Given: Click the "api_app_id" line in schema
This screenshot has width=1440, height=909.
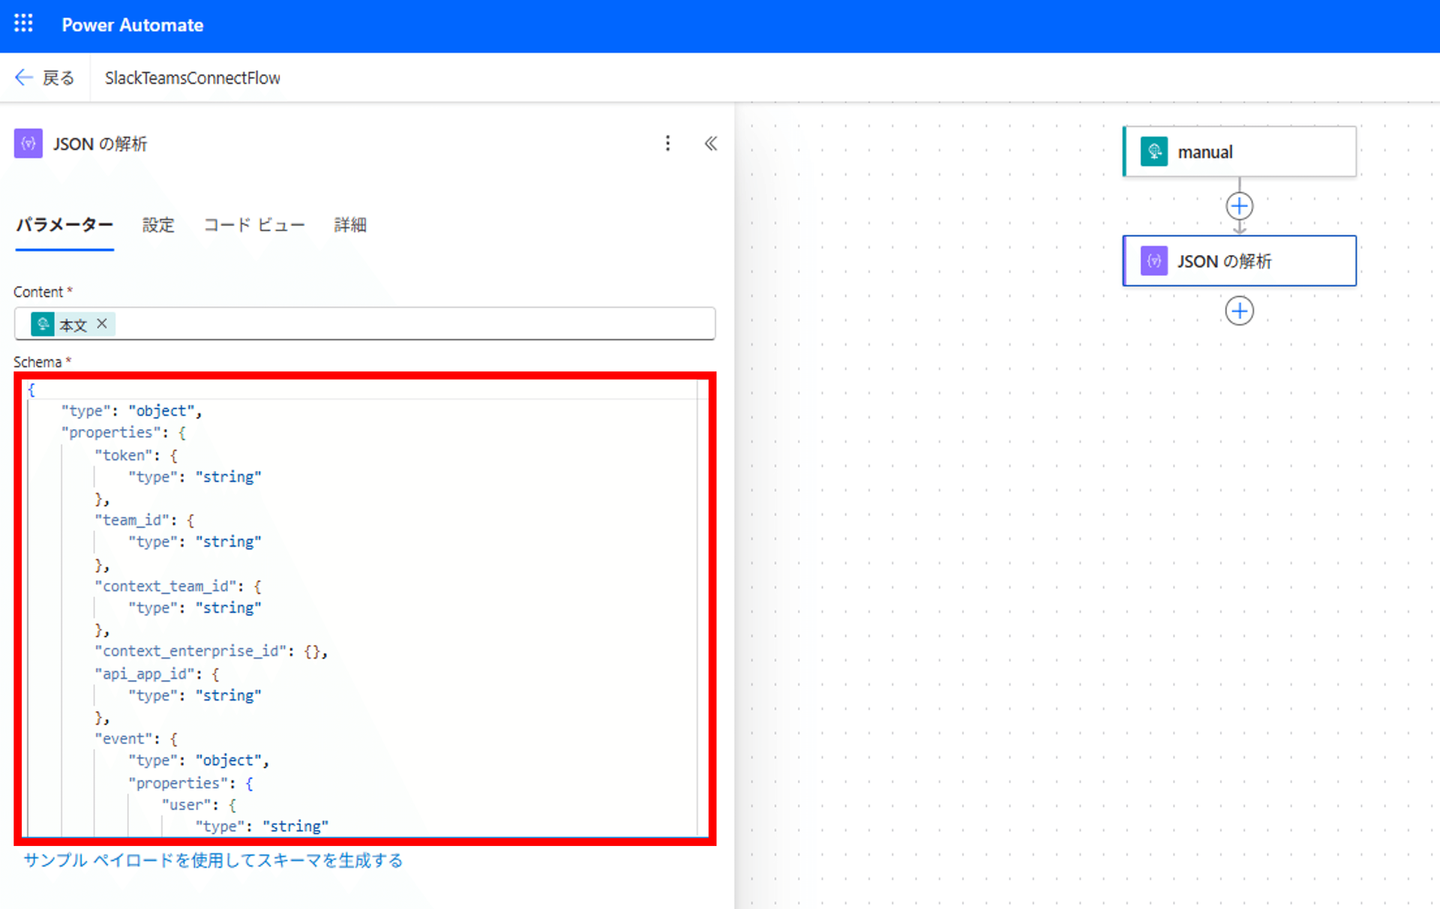Looking at the screenshot, I should click(x=157, y=674).
